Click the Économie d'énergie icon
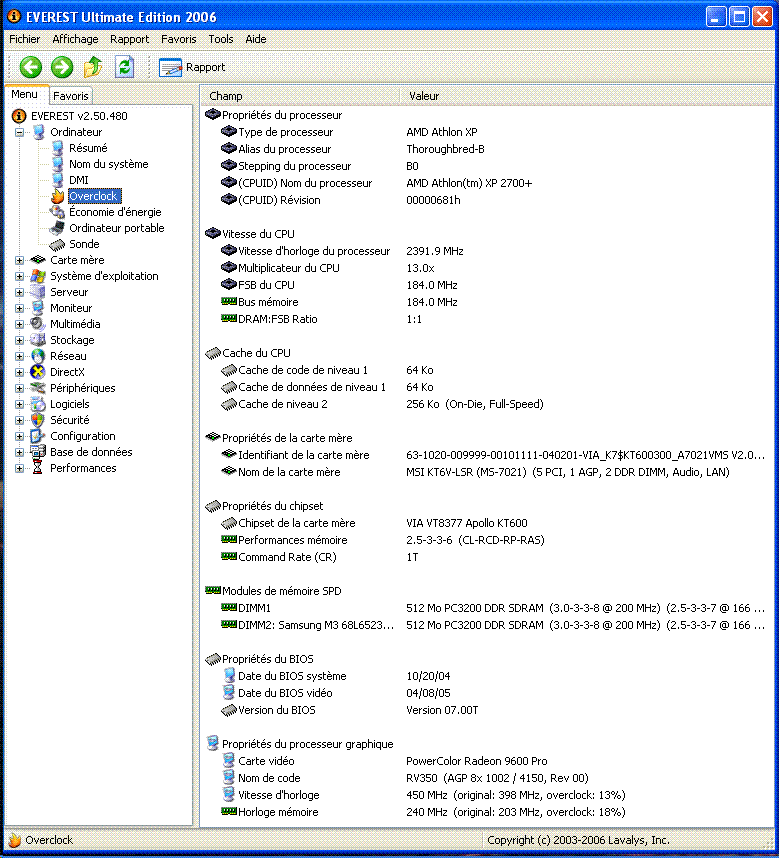 pyautogui.click(x=57, y=212)
